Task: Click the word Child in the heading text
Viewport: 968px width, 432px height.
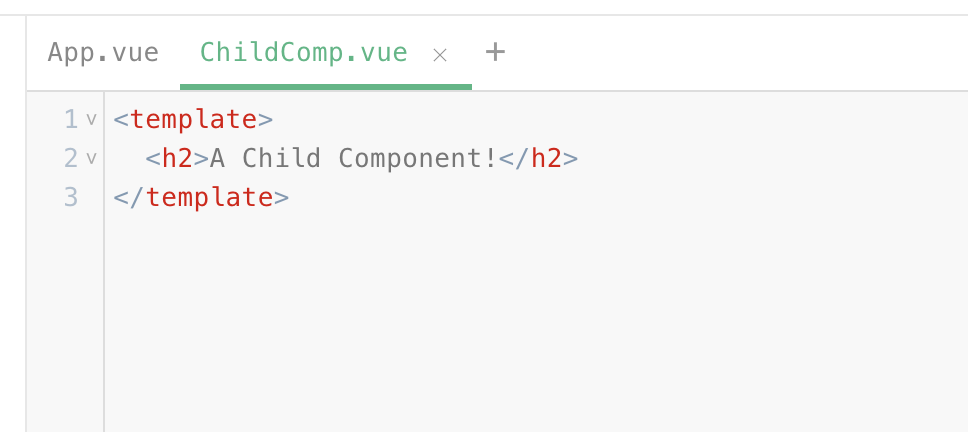Action: (x=282, y=159)
